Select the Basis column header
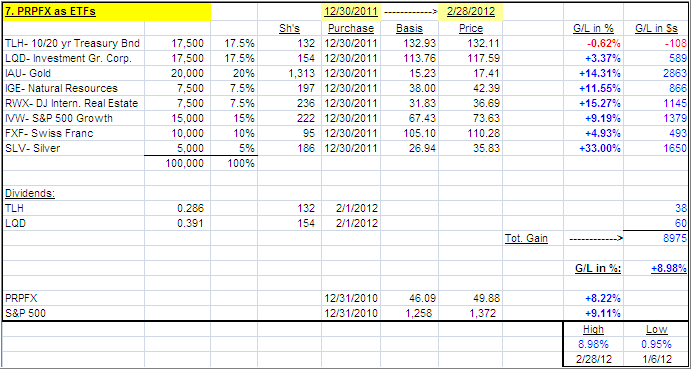The image size is (691, 369). (x=409, y=29)
